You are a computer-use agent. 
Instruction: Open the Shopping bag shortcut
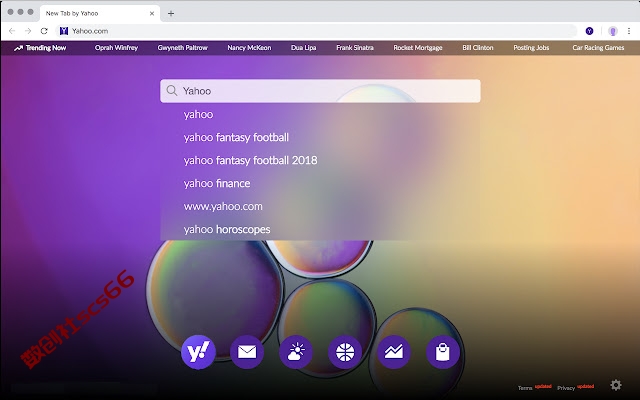(x=443, y=352)
